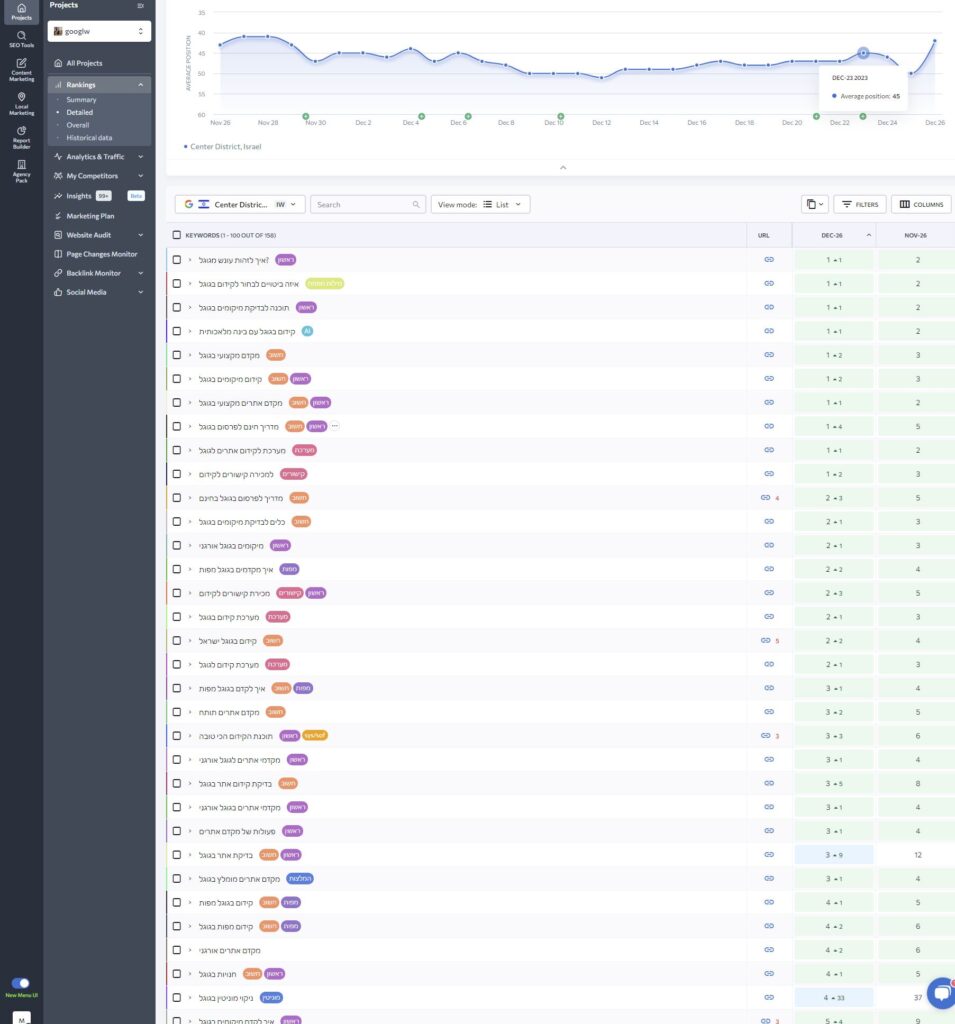Open URL link for 'ניקוי מוניטין בגוגל'
Viewport: 955px width, 1024px height.
pos(769,997)
